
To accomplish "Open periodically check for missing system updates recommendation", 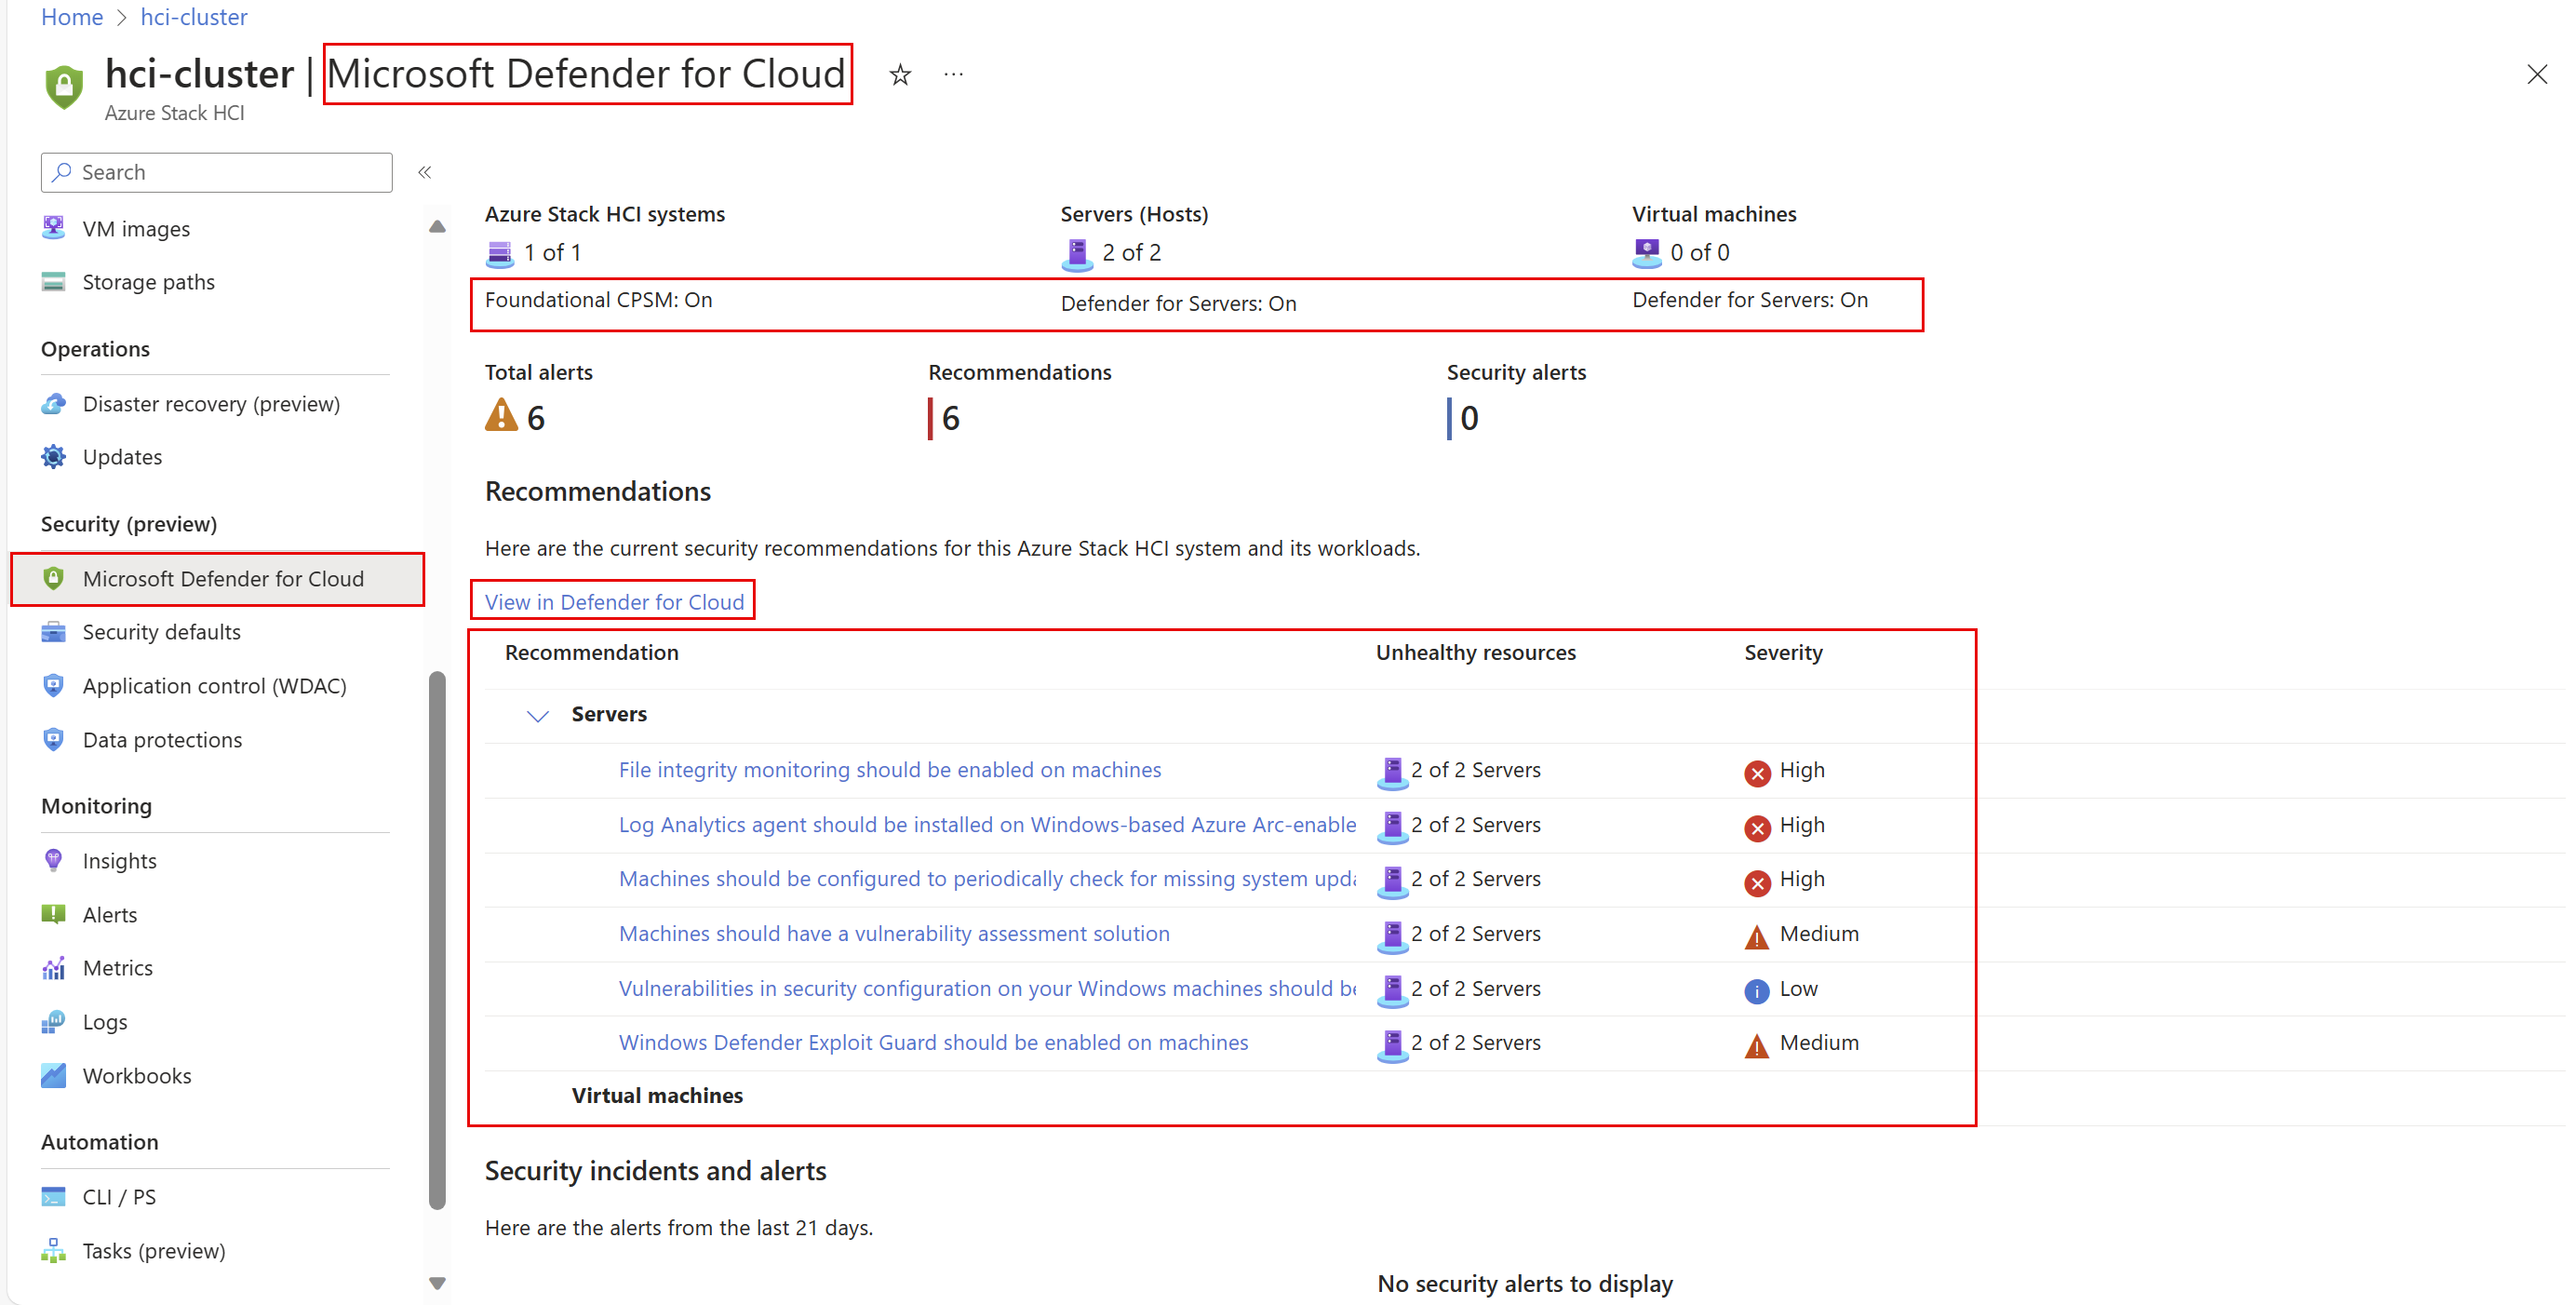I will (987, 879).
